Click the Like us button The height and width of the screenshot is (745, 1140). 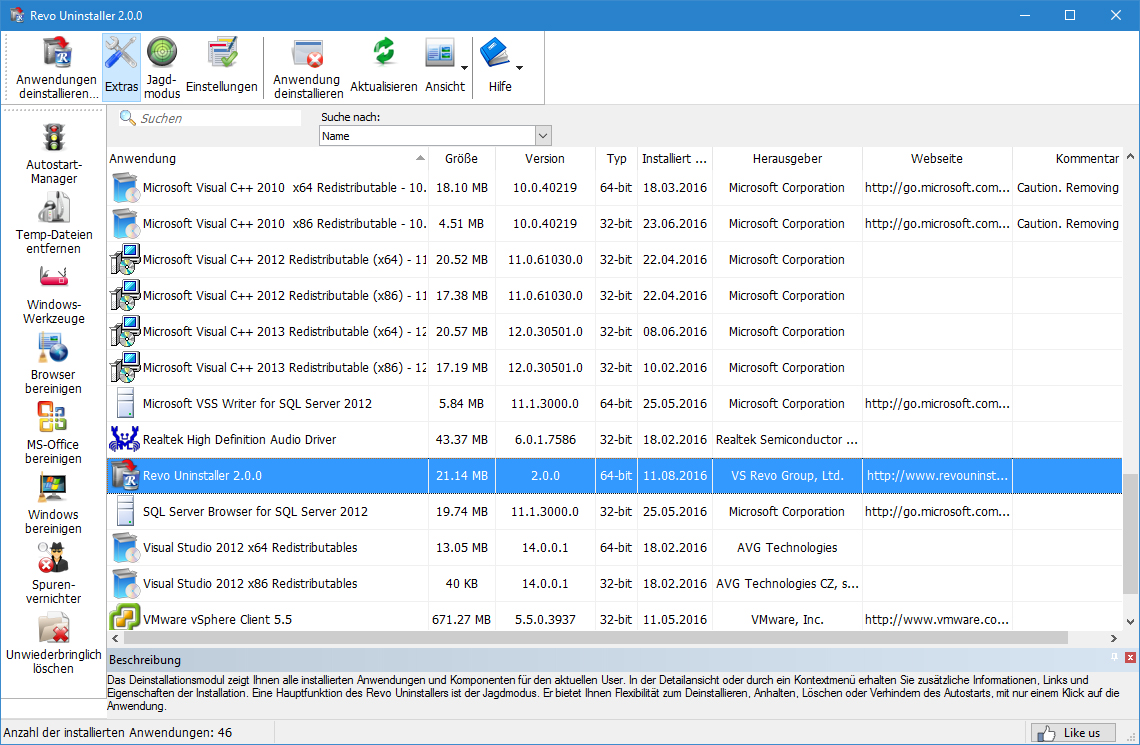pyautogui.click(x=1072, y=733)
